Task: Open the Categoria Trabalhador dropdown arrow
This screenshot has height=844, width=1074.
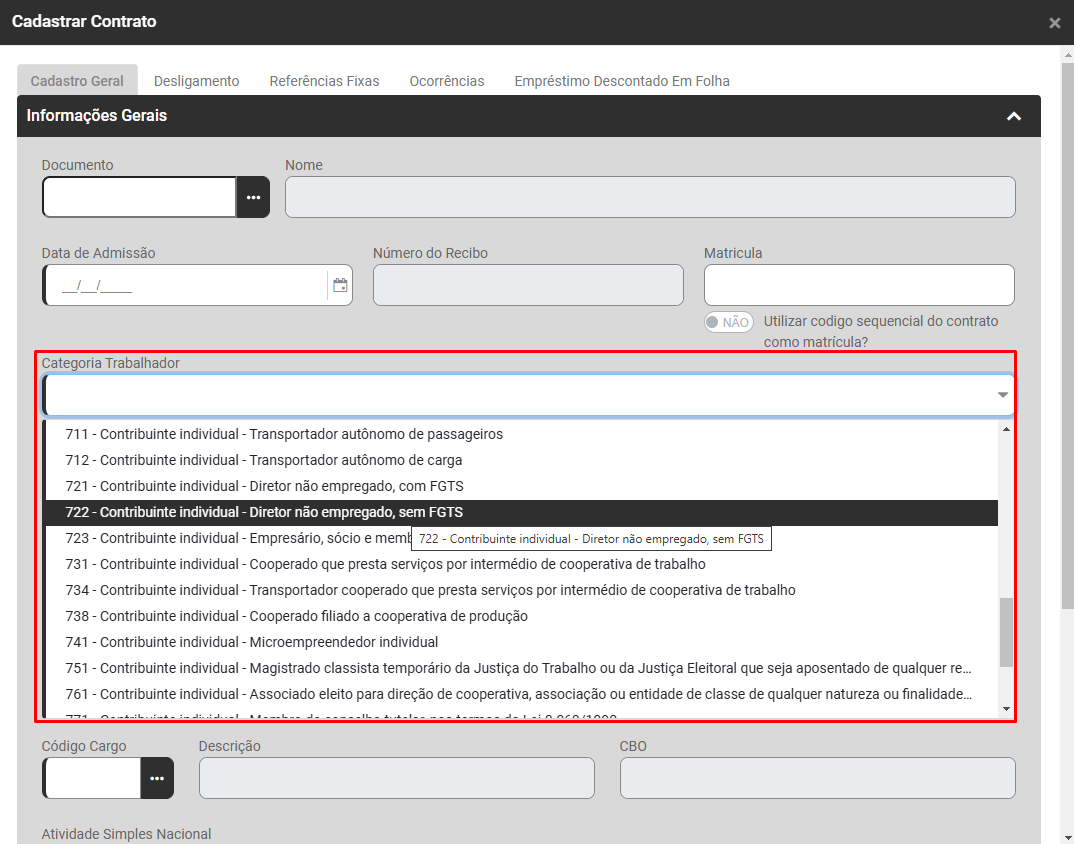Action: 1002,395
